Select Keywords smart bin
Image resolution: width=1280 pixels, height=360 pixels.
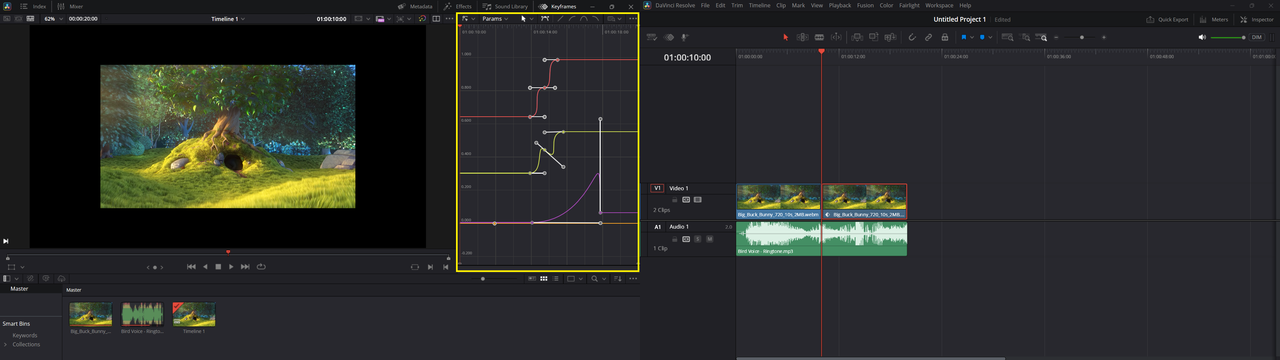pos(25,335)
